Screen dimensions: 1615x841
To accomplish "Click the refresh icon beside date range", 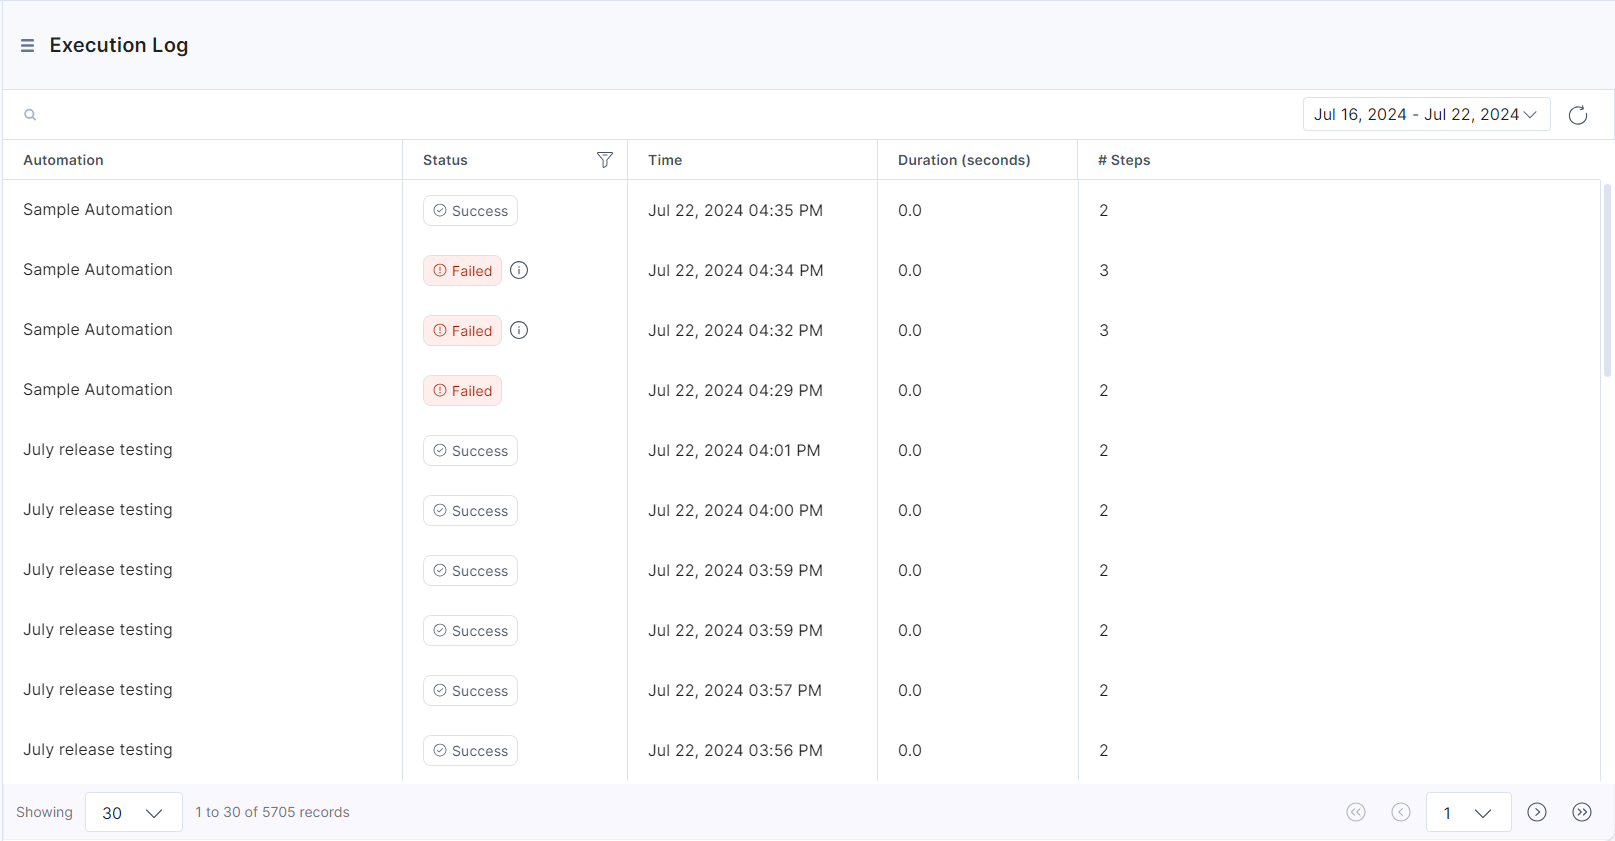I will [1577, 115].
